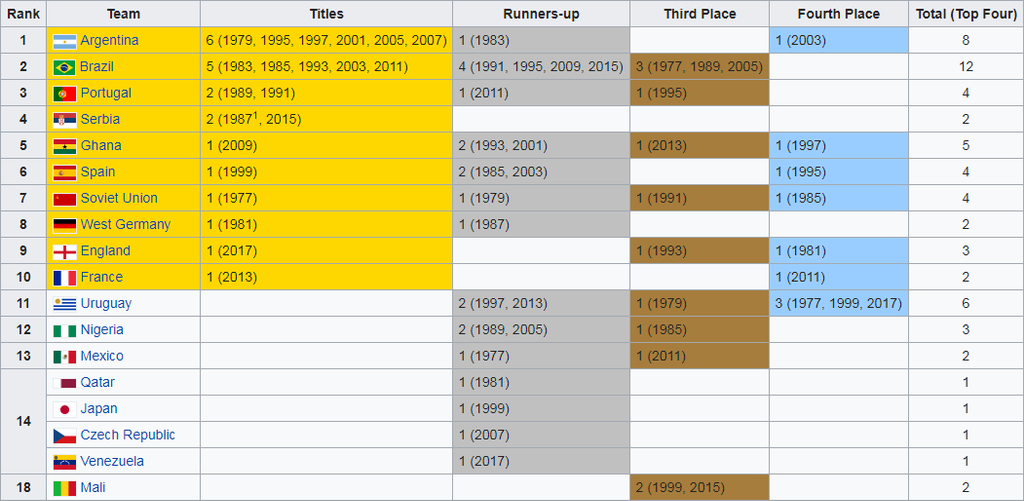Follow the Japan link
This screenshot has width=1024, height=501.
pyautogui.click(x=99, y=408)
